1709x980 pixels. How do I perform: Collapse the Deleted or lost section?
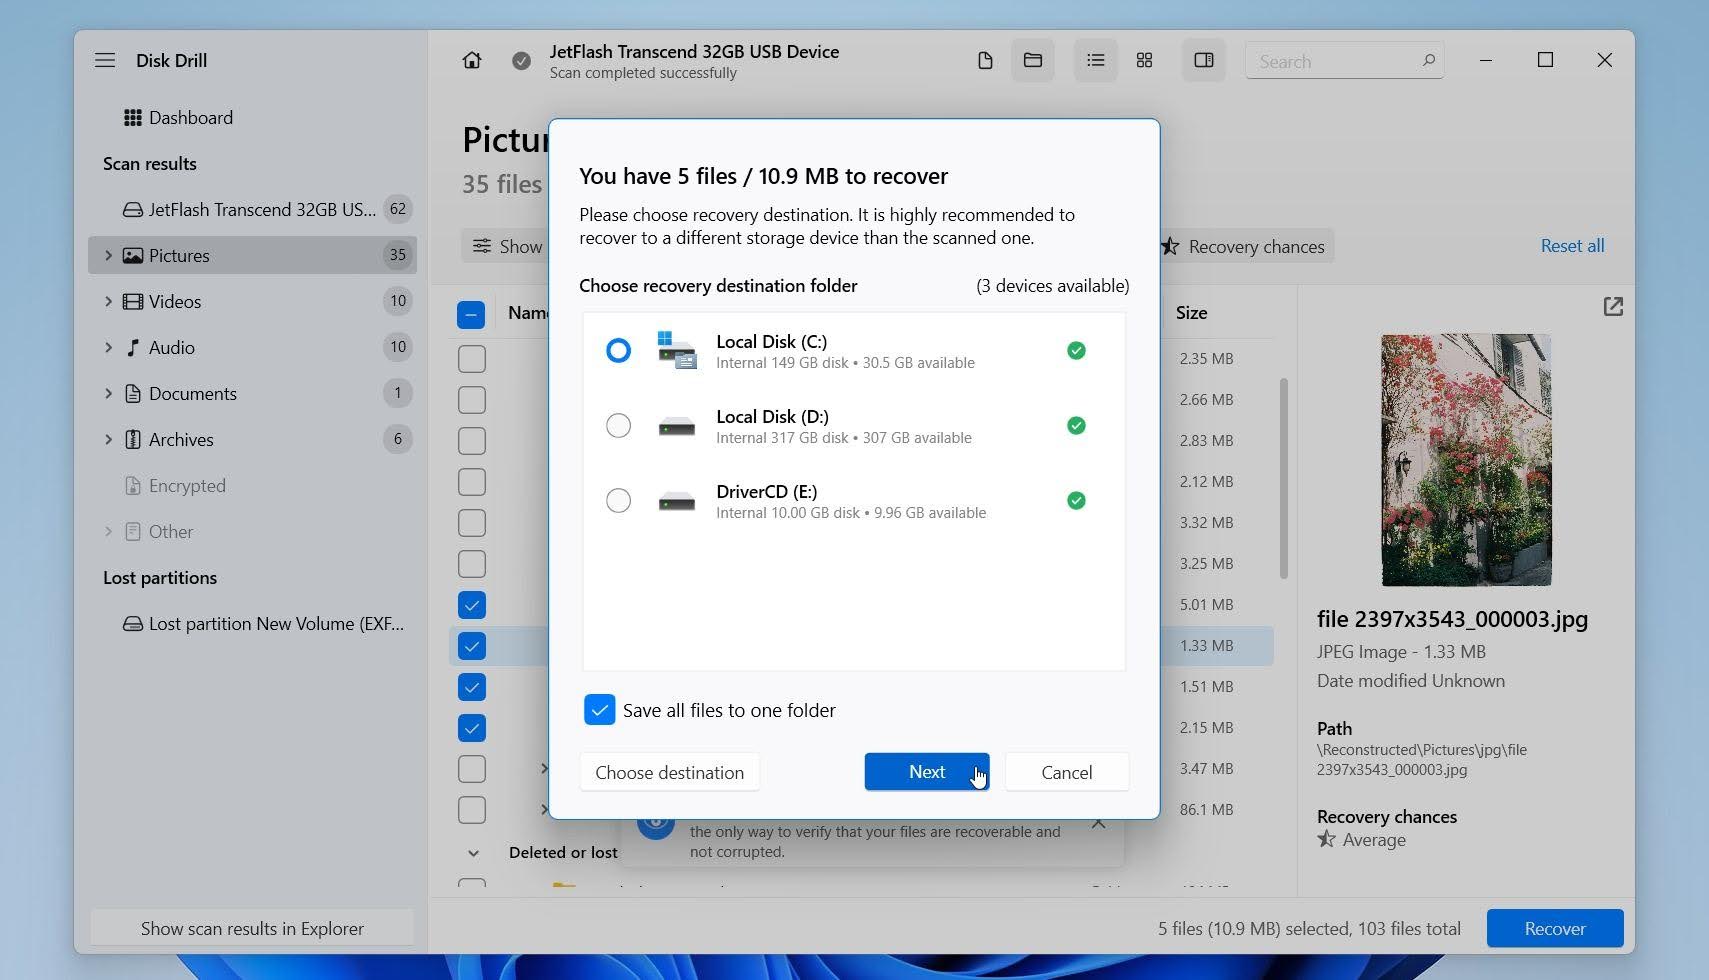coord(473,853)
